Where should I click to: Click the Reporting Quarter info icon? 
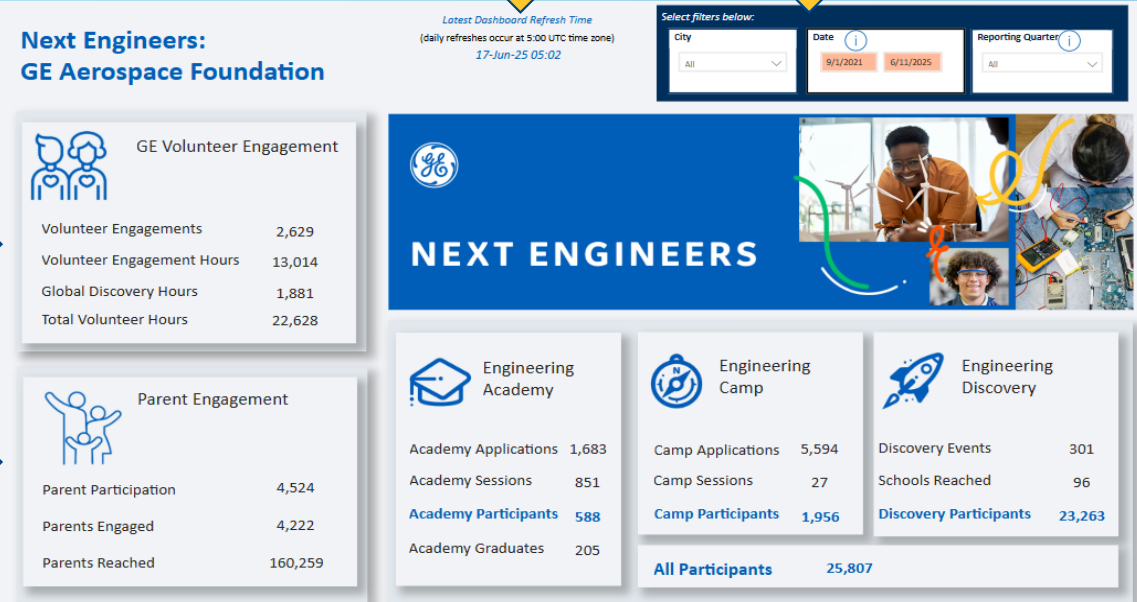tap(1069, 41)
